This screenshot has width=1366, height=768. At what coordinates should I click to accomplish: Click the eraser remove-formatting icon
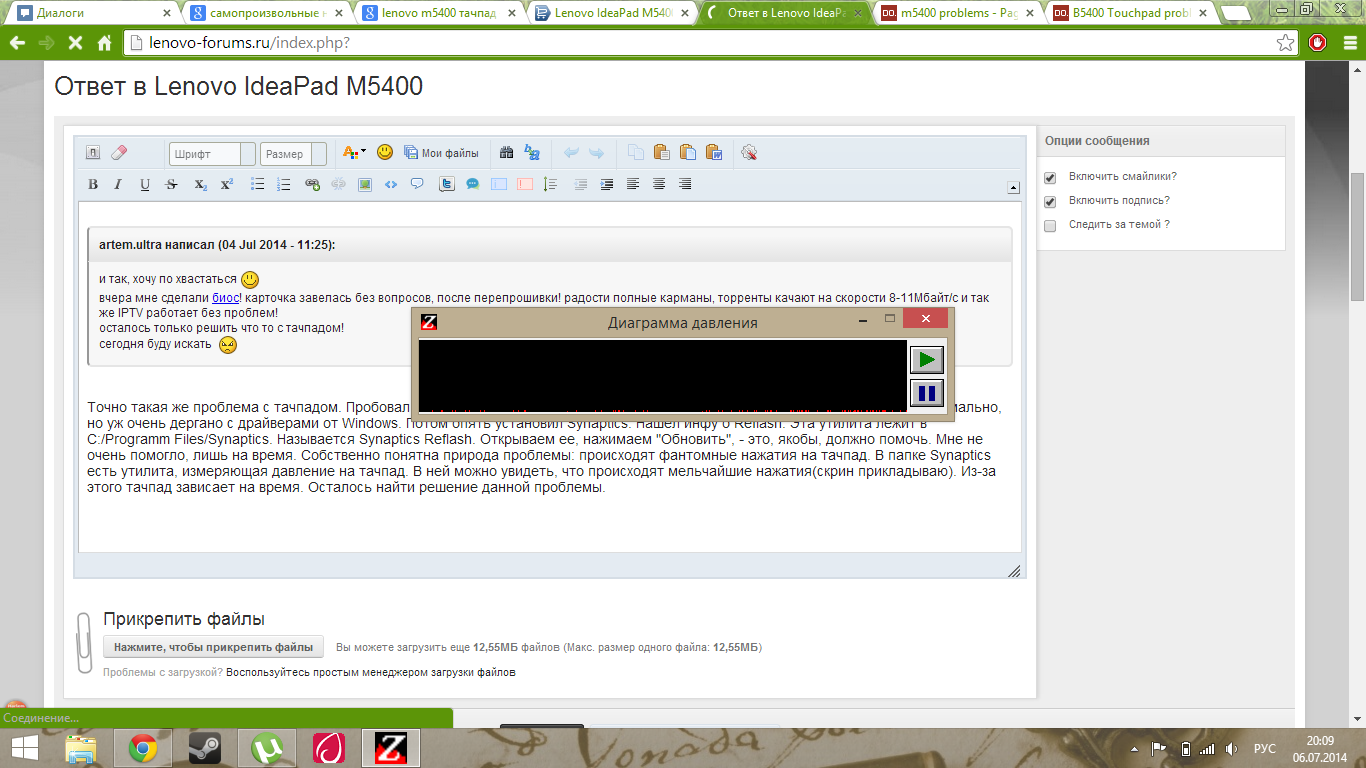click(x=119, y=153)
